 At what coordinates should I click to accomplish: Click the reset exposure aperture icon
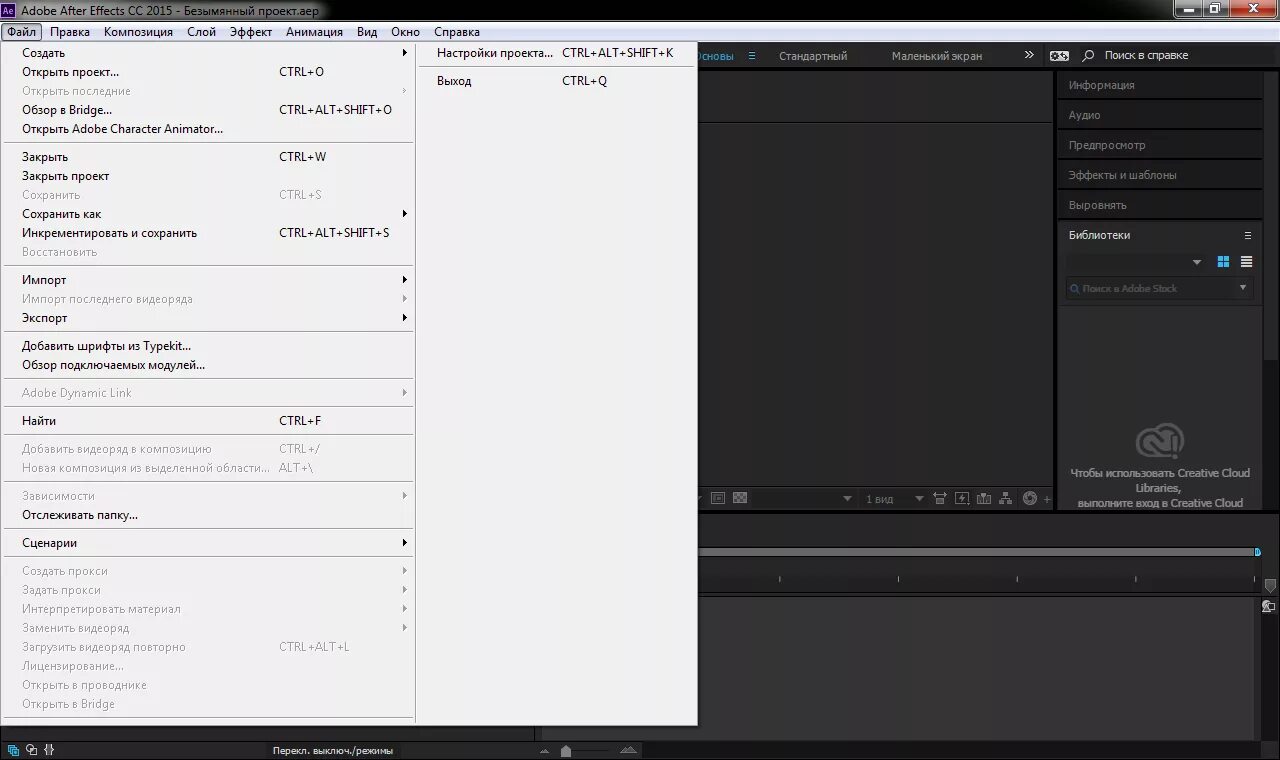tap(1030, 498)
